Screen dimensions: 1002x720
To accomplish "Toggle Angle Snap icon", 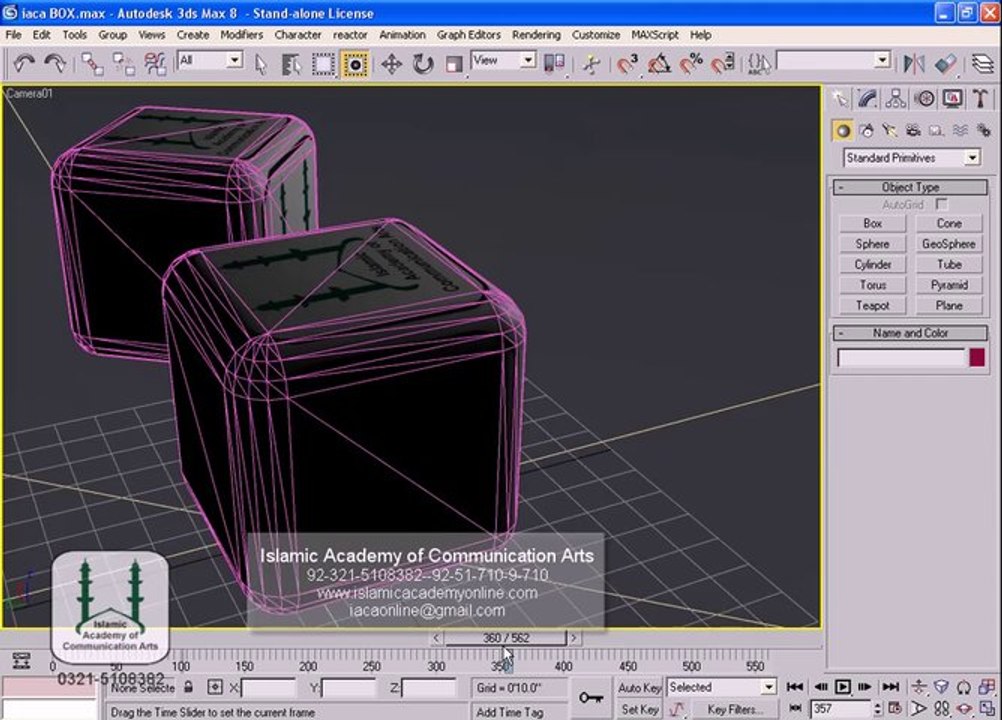I will pyautogui.click(x=659, y=64).
